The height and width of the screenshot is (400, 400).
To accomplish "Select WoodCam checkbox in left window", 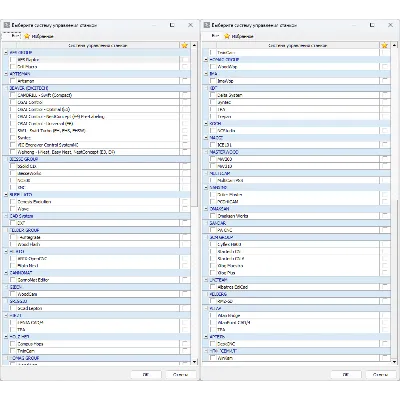I will [13, 294].
